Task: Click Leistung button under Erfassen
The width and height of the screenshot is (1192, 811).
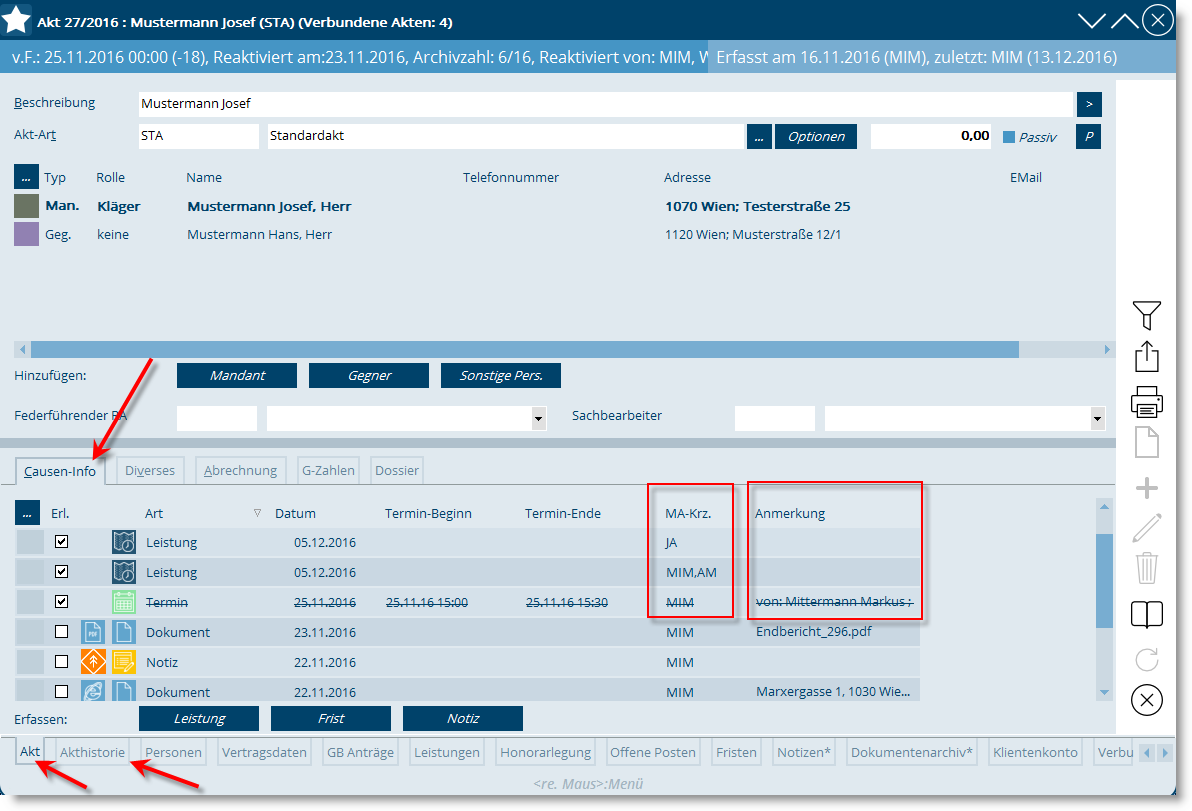Action: click(x=199, y=718)
